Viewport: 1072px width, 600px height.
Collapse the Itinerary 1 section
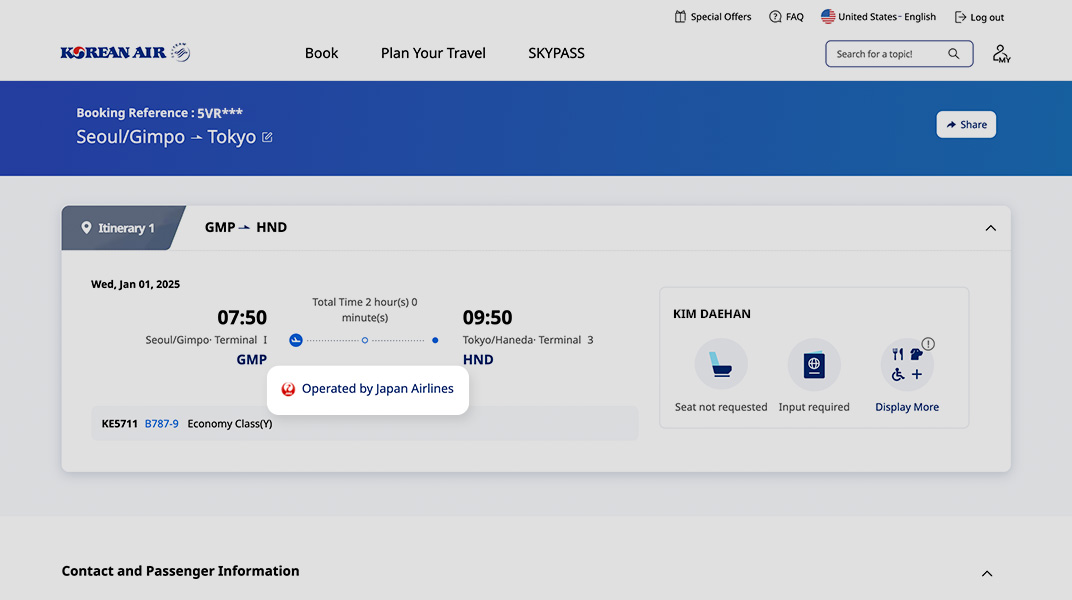[990, 228]
